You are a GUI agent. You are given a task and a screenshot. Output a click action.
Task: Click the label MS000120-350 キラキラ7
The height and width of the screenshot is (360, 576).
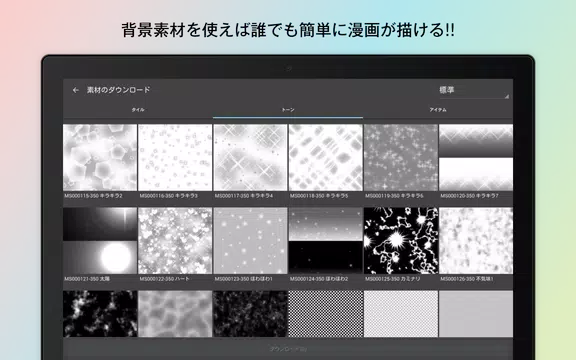[x=469, y=196]
